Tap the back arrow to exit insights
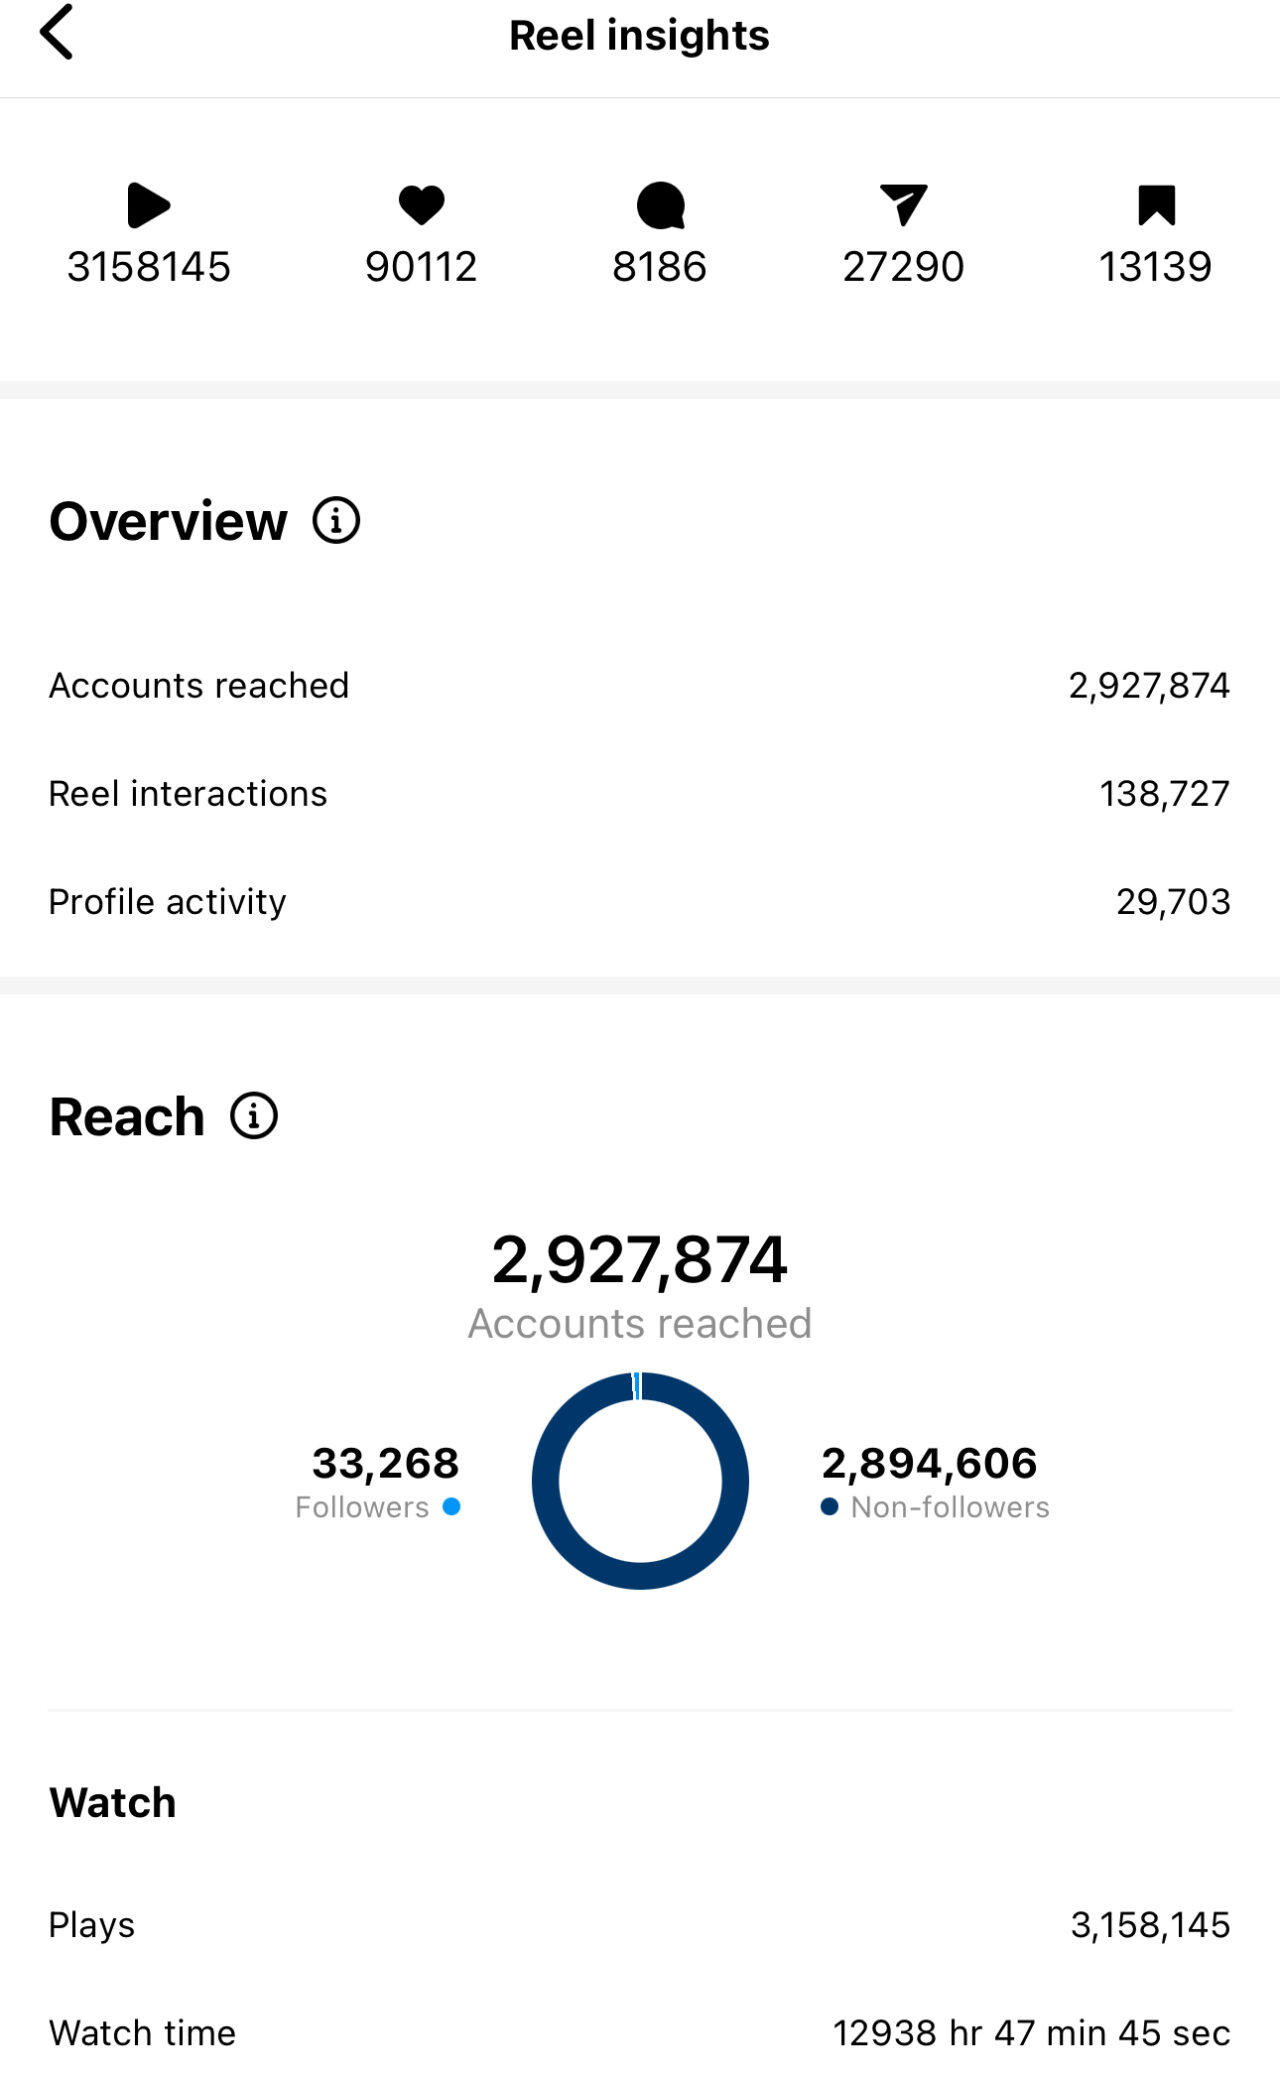Viewport: 1280px width, 2080px height. click(x=57, y=33)
